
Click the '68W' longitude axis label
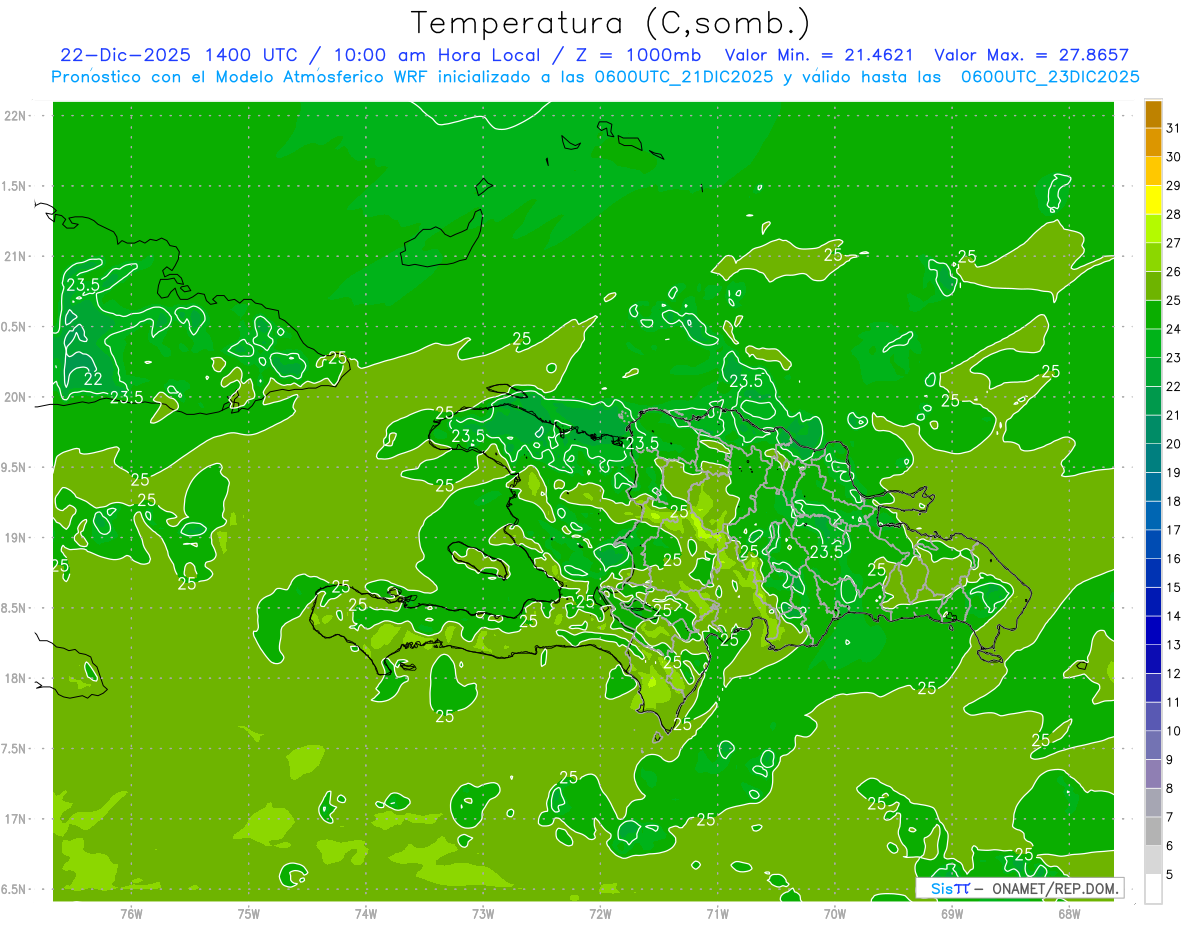pos(1069,913)
